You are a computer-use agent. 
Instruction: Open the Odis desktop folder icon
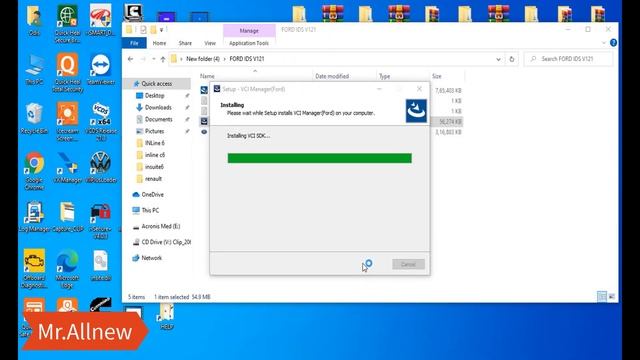point(34,20)
